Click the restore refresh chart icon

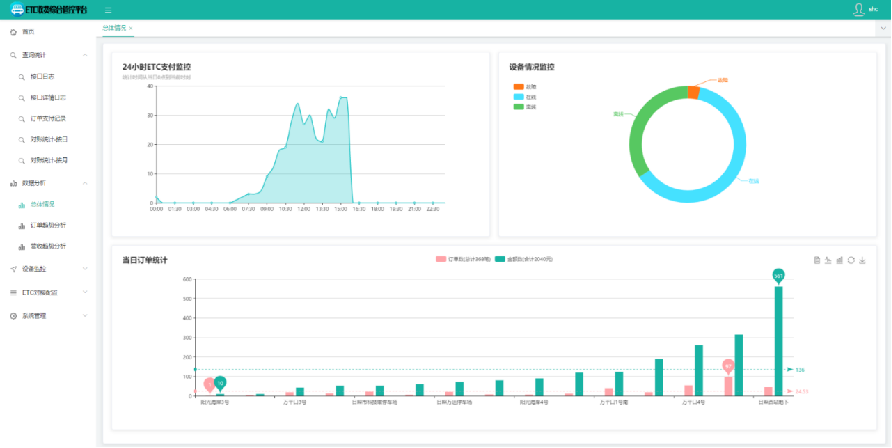pos(850,260)
